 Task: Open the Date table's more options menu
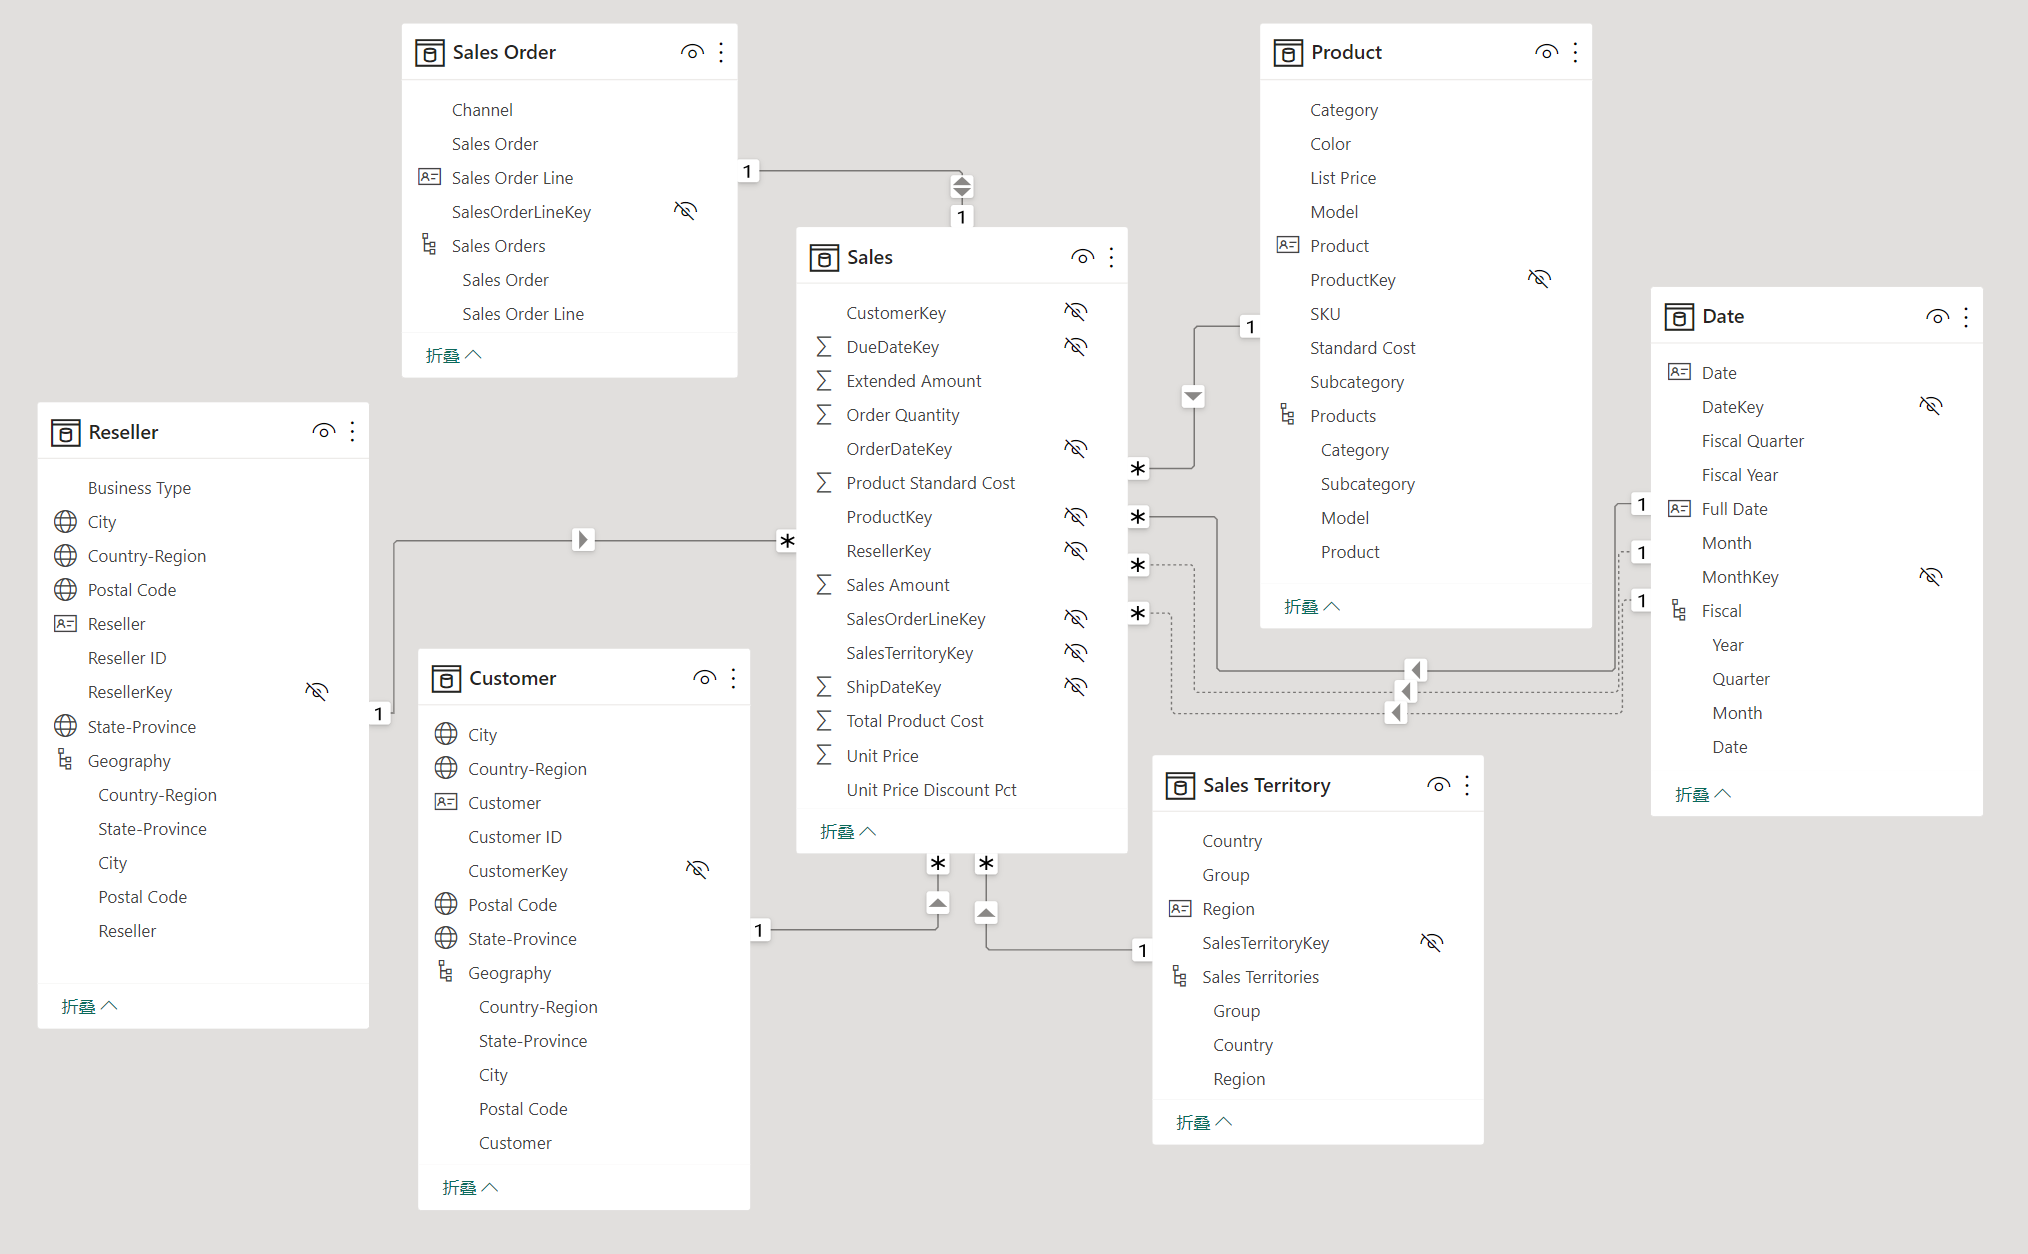click(x=1966, y=317)
